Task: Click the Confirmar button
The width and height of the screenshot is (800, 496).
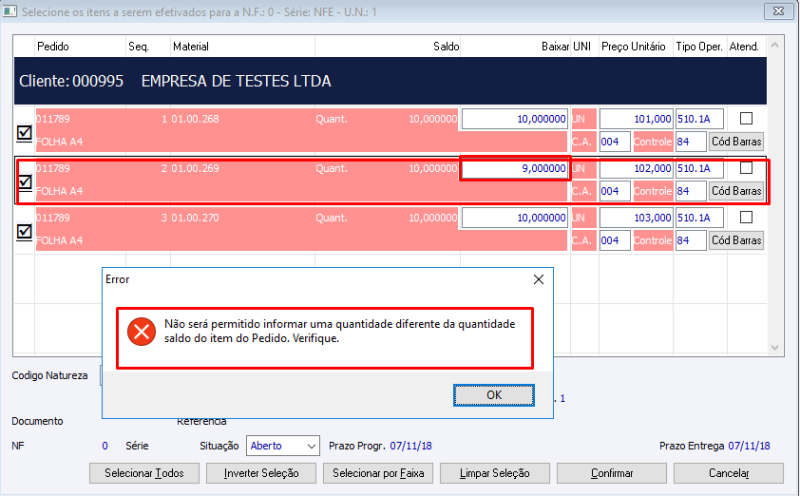Action: point(612,473)
